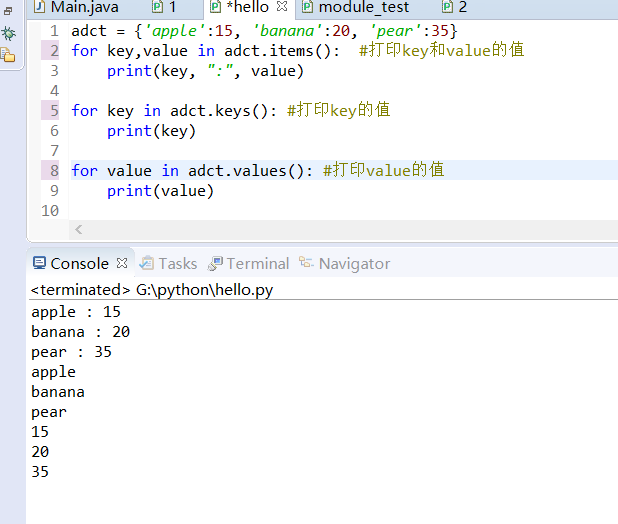Click line number 1 in the gutter

coord(54,31)
